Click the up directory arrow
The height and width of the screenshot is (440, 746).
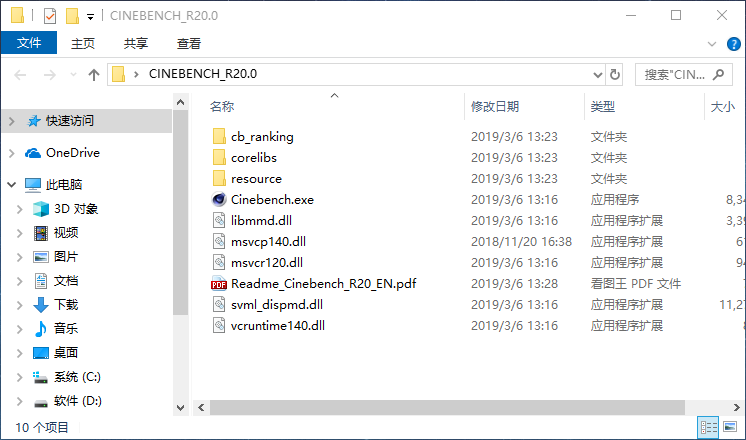pos(94,74)
